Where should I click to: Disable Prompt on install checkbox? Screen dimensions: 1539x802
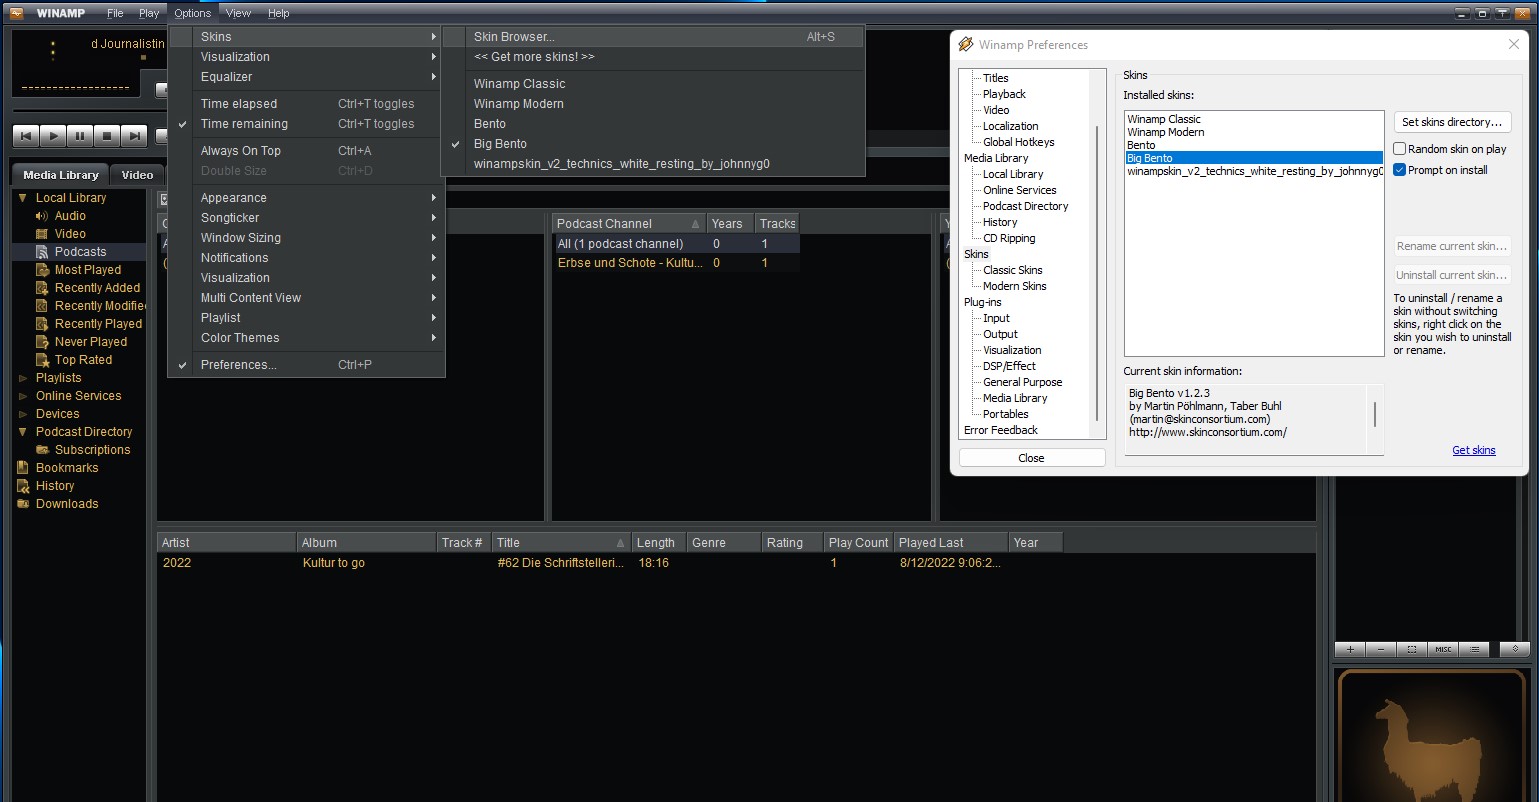pyautogui.click(x=1400, y=170)
